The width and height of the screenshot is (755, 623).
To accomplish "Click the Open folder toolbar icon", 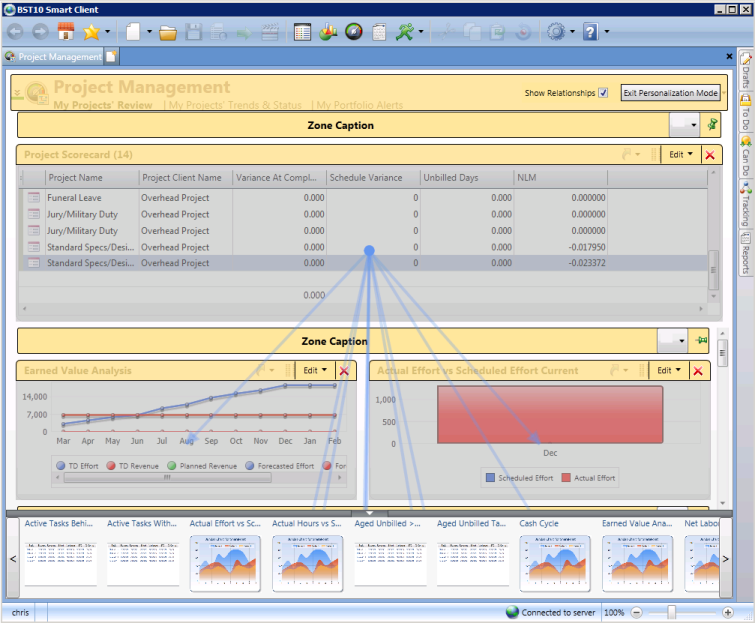I will click(x=168, y=32).
